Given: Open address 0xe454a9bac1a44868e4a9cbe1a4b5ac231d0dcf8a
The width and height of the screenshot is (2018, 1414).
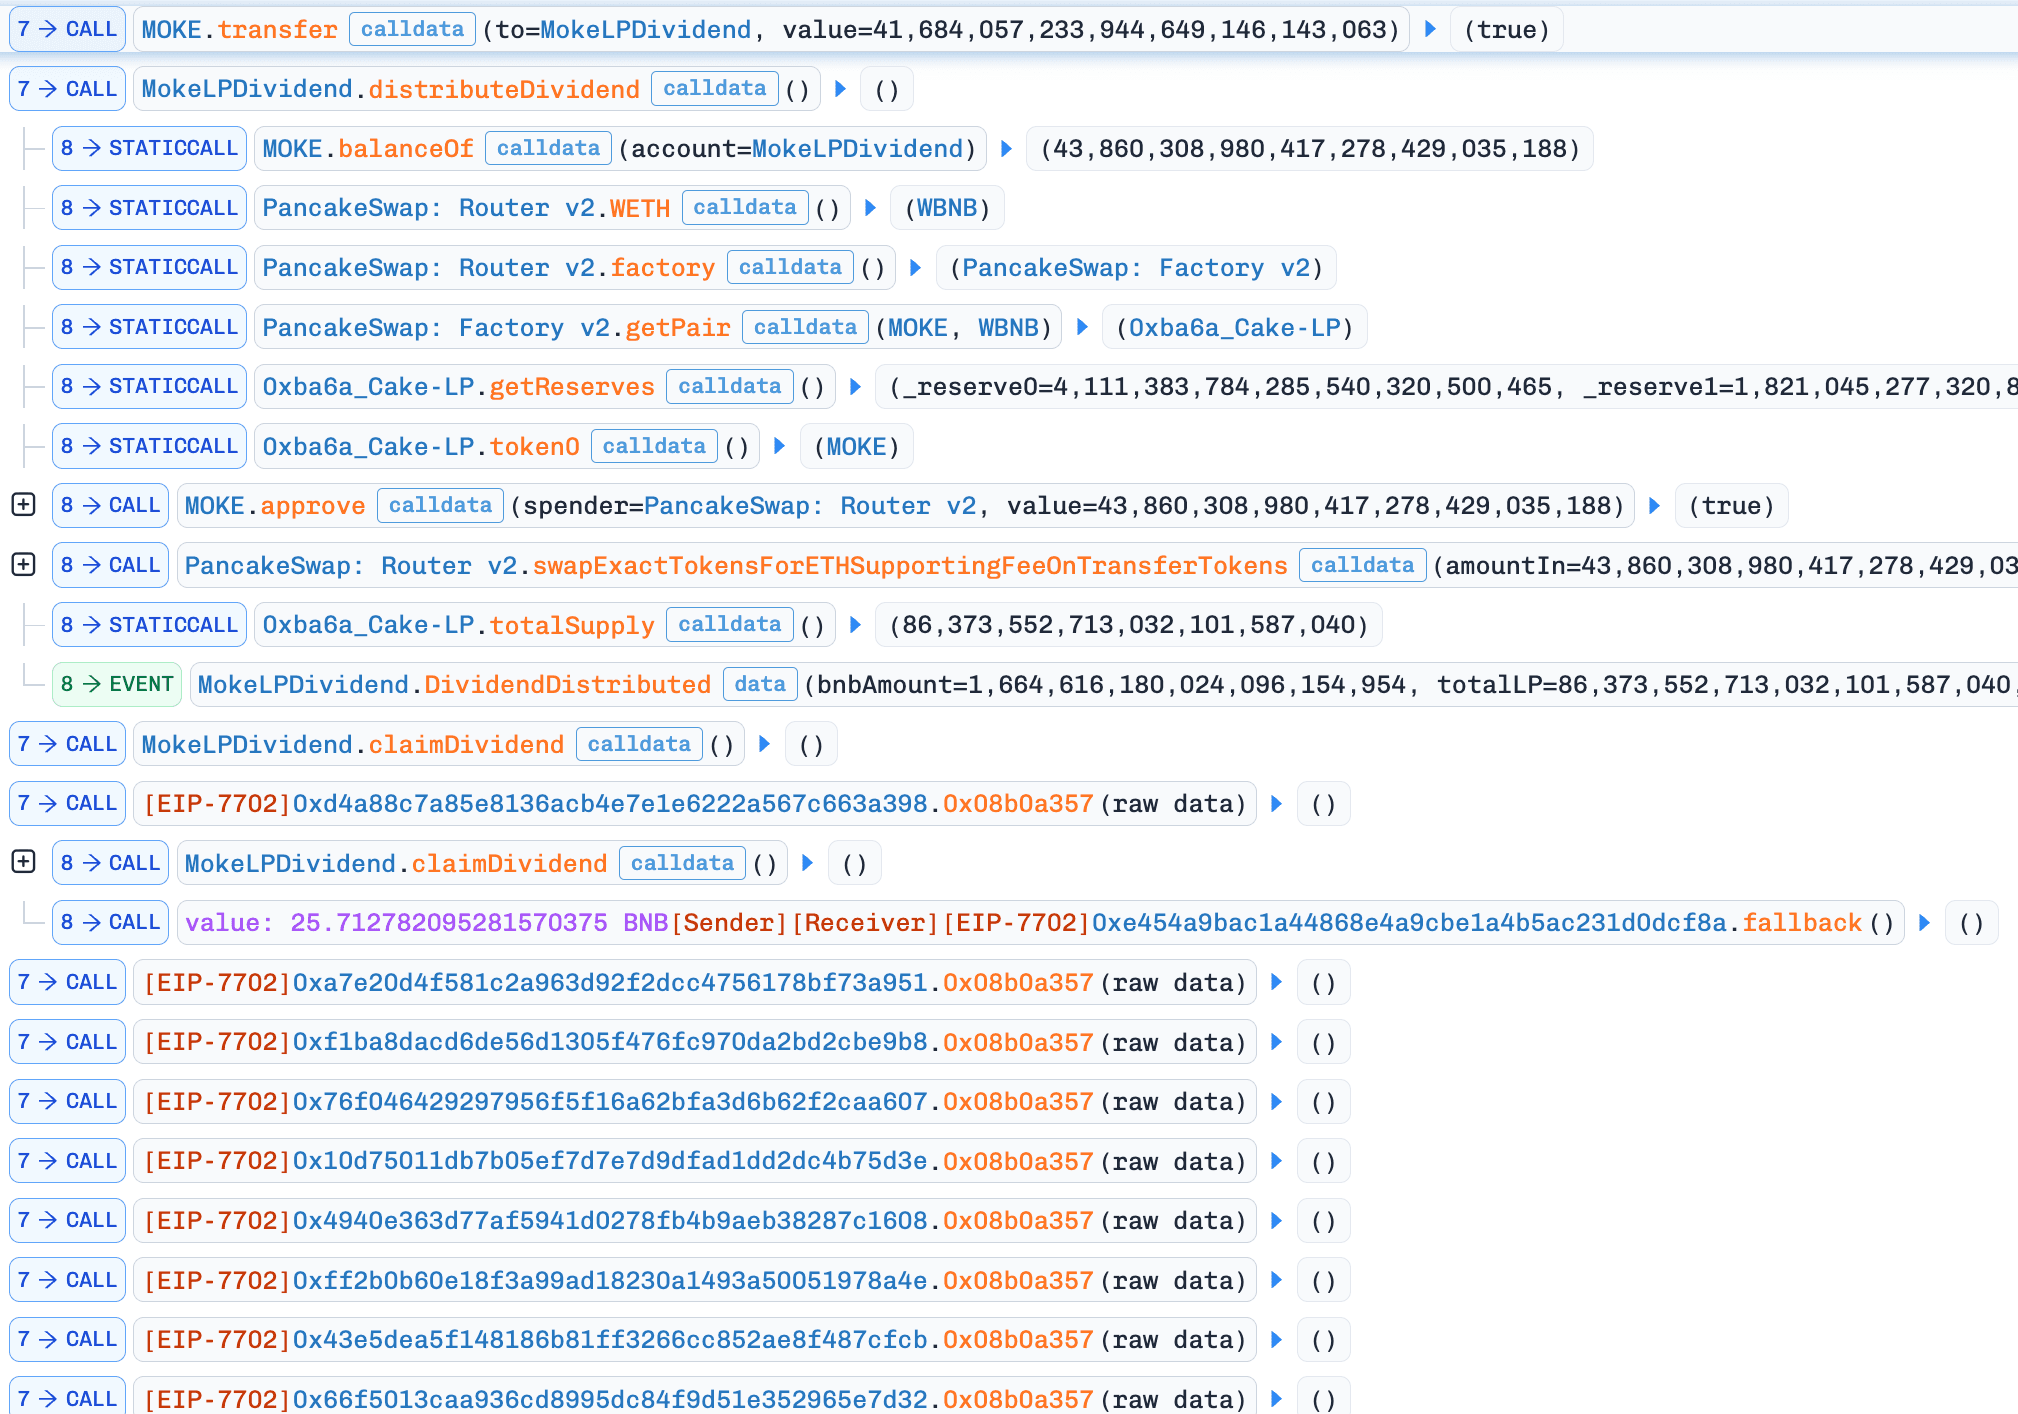Looking at the screenshot, I should pos(1409,922).
